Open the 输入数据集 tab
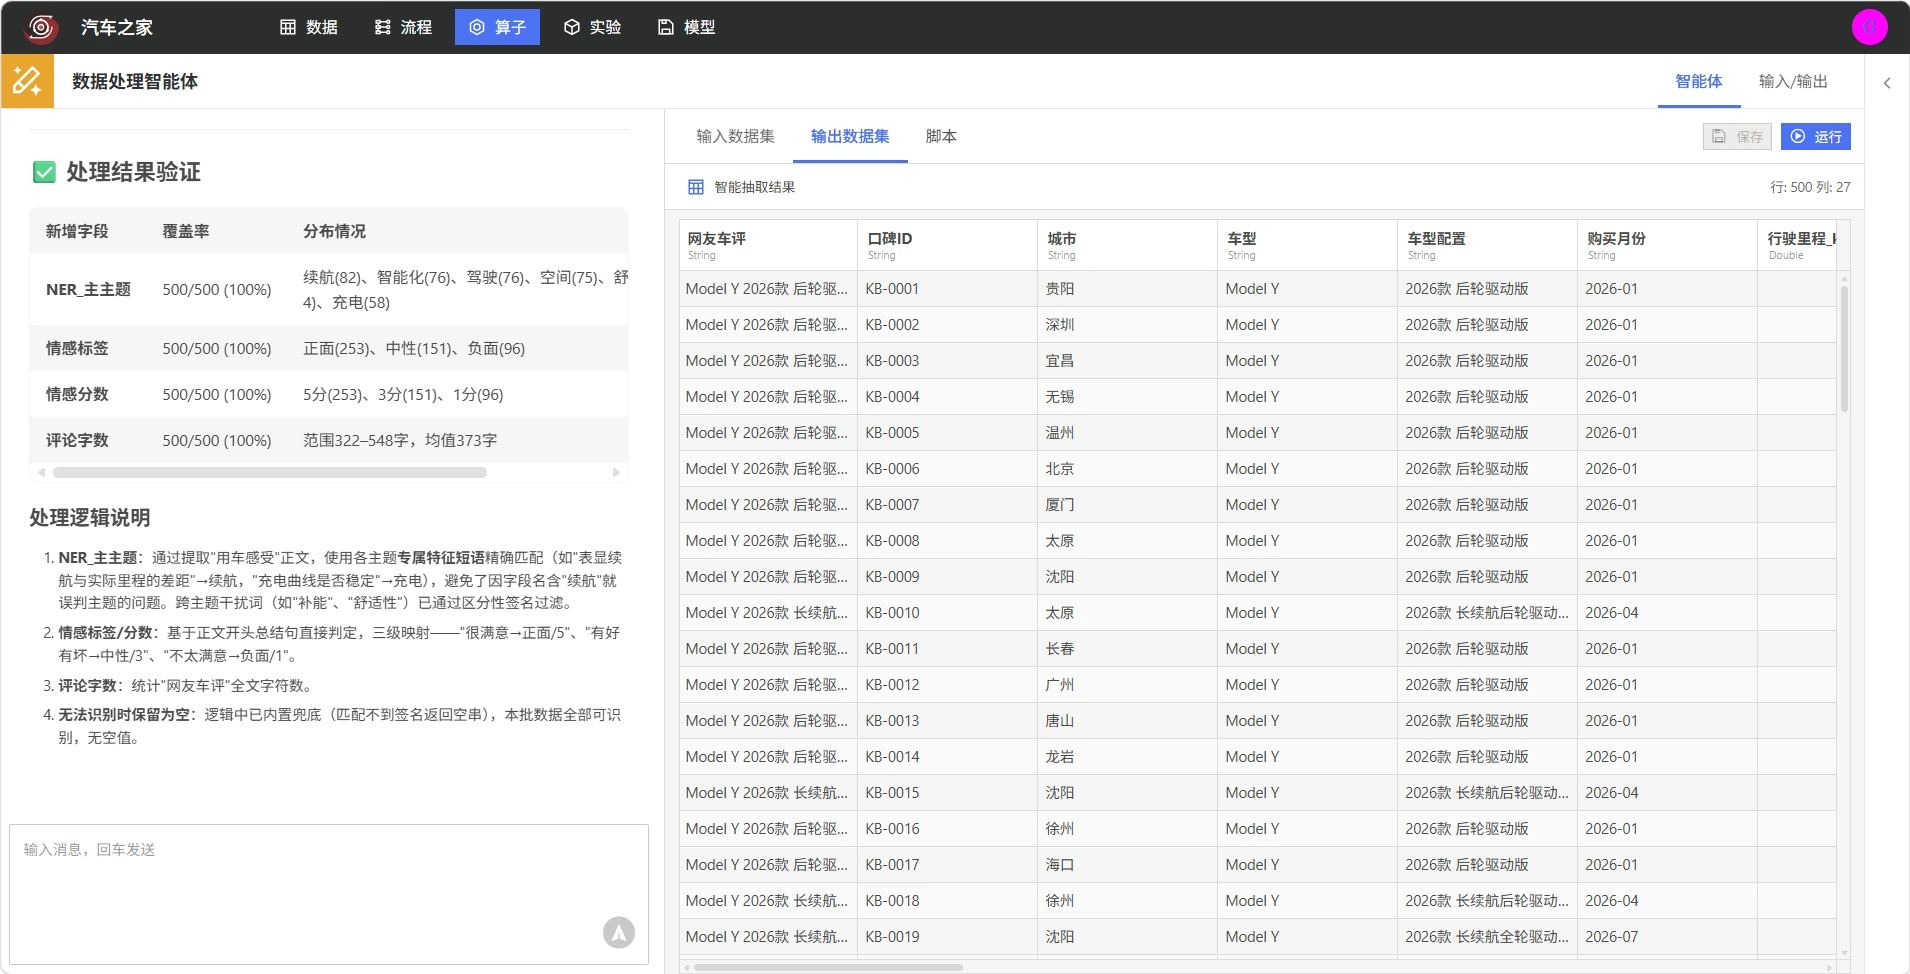The height and width of the screenshot is (974, 1910). (x=736, y=136)
